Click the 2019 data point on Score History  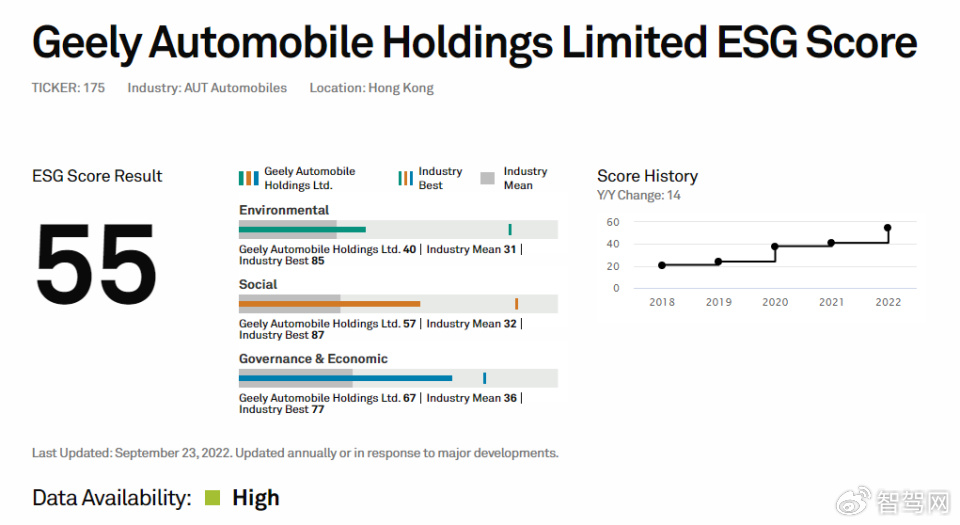[x=718, y=261]
